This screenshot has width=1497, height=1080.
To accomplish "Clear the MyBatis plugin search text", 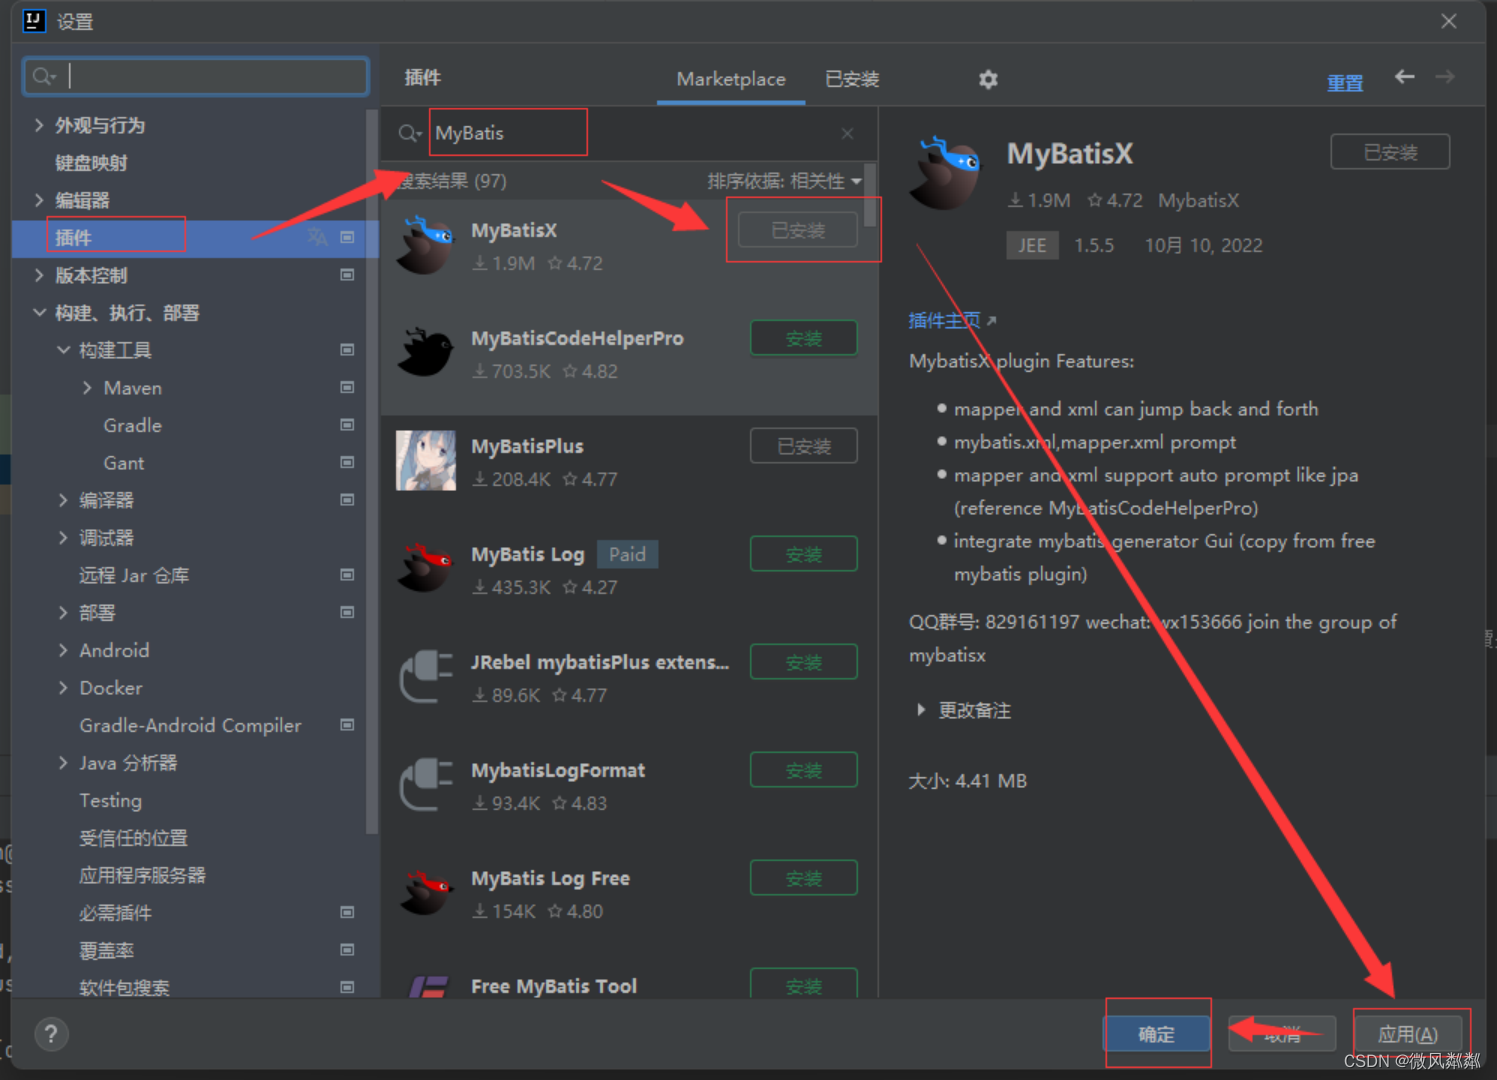I will click(x=847, y=133).
